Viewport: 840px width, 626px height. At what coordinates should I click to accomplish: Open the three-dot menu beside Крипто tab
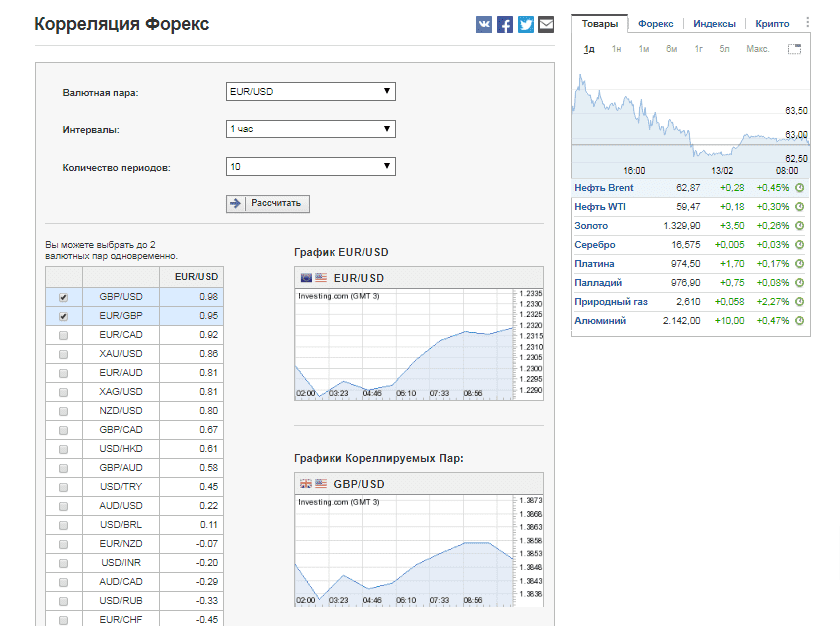808,23
